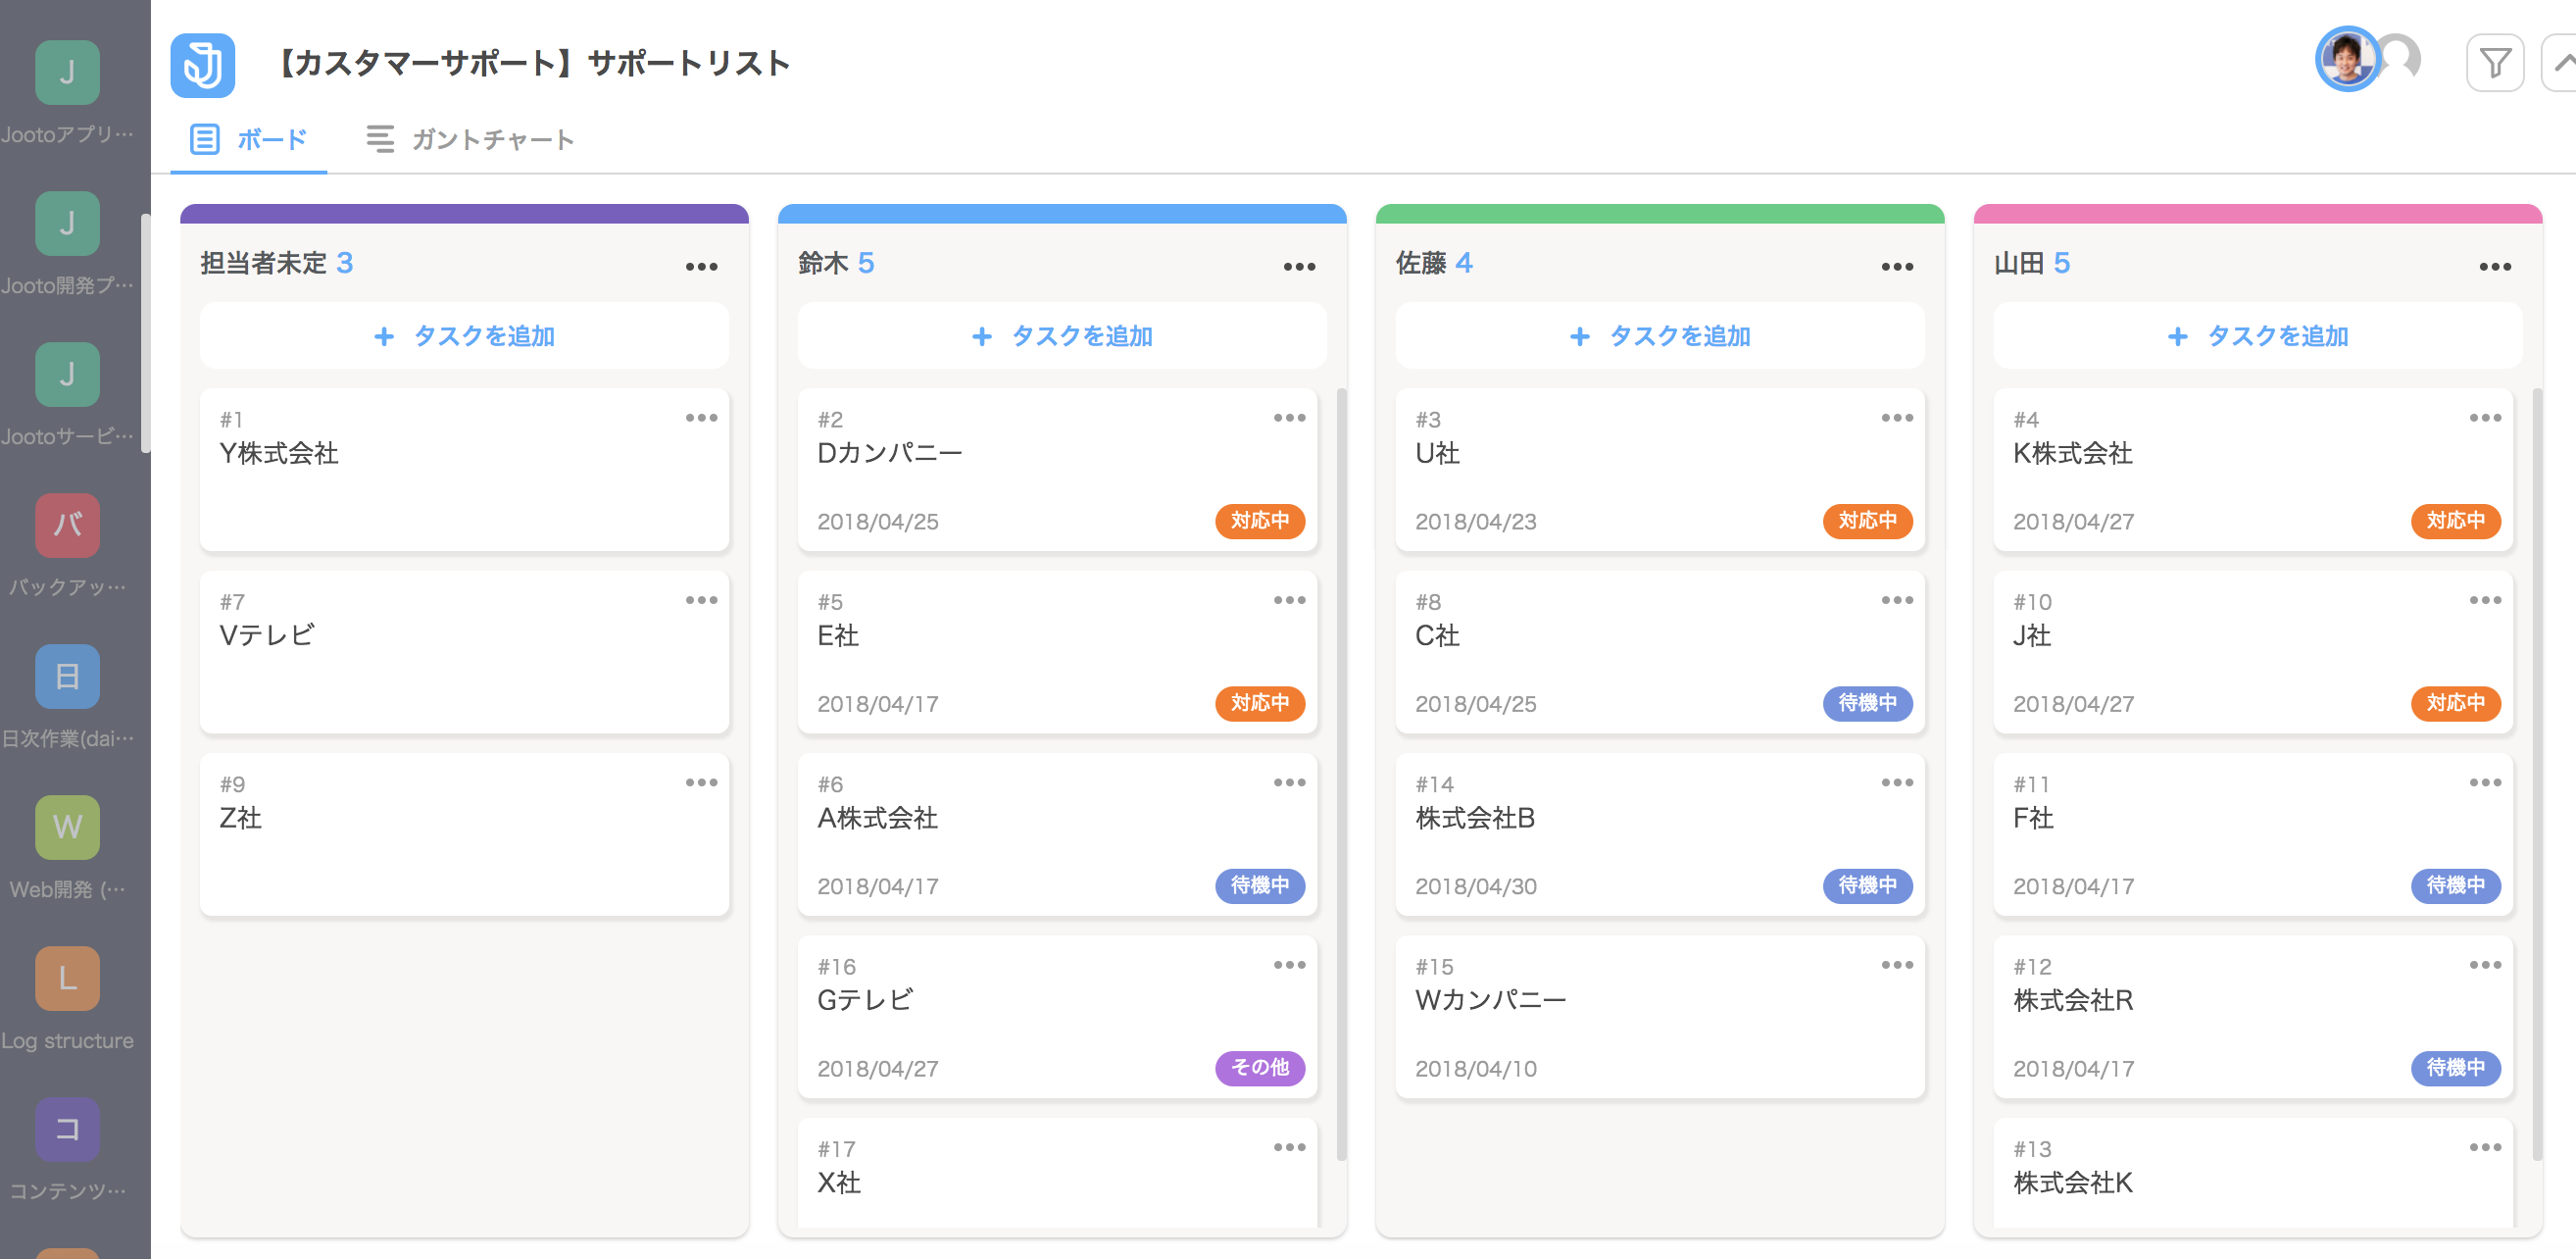Open the Vテレビ task card
This screenshot has width=2576, height=1259.
point(465,652)
